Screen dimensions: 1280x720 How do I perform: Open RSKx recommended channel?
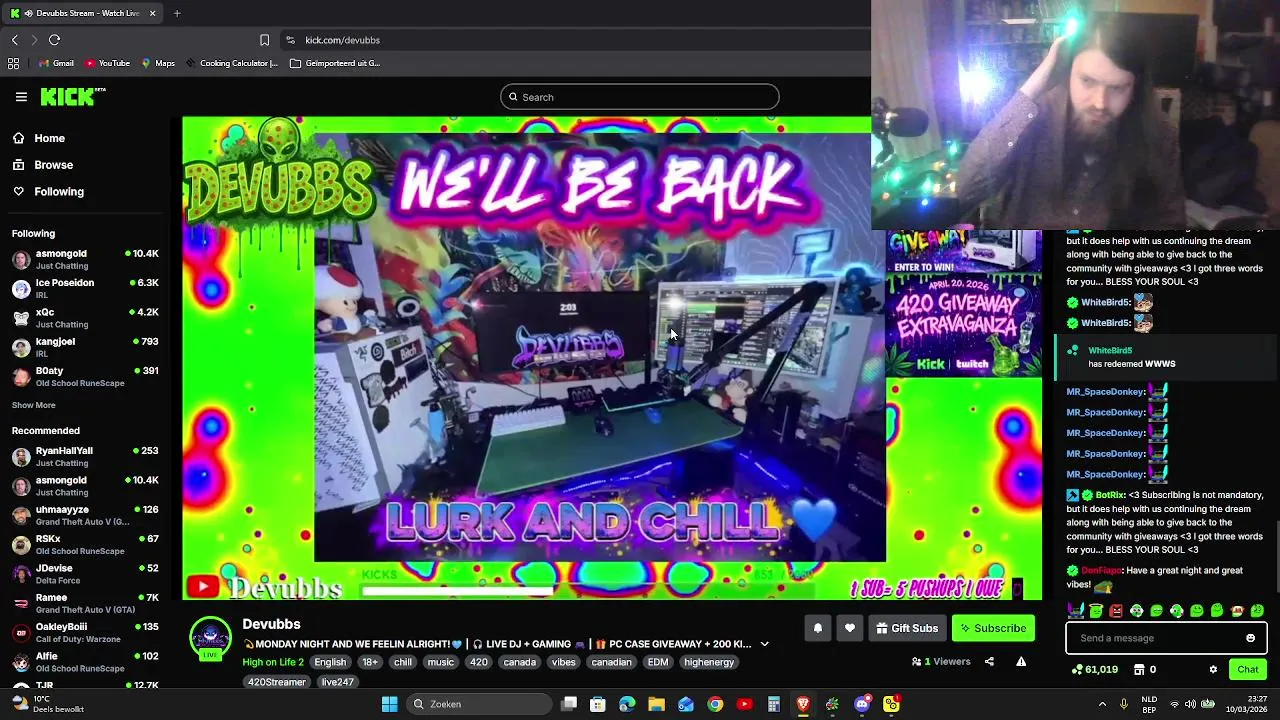(x=85, y=544)
